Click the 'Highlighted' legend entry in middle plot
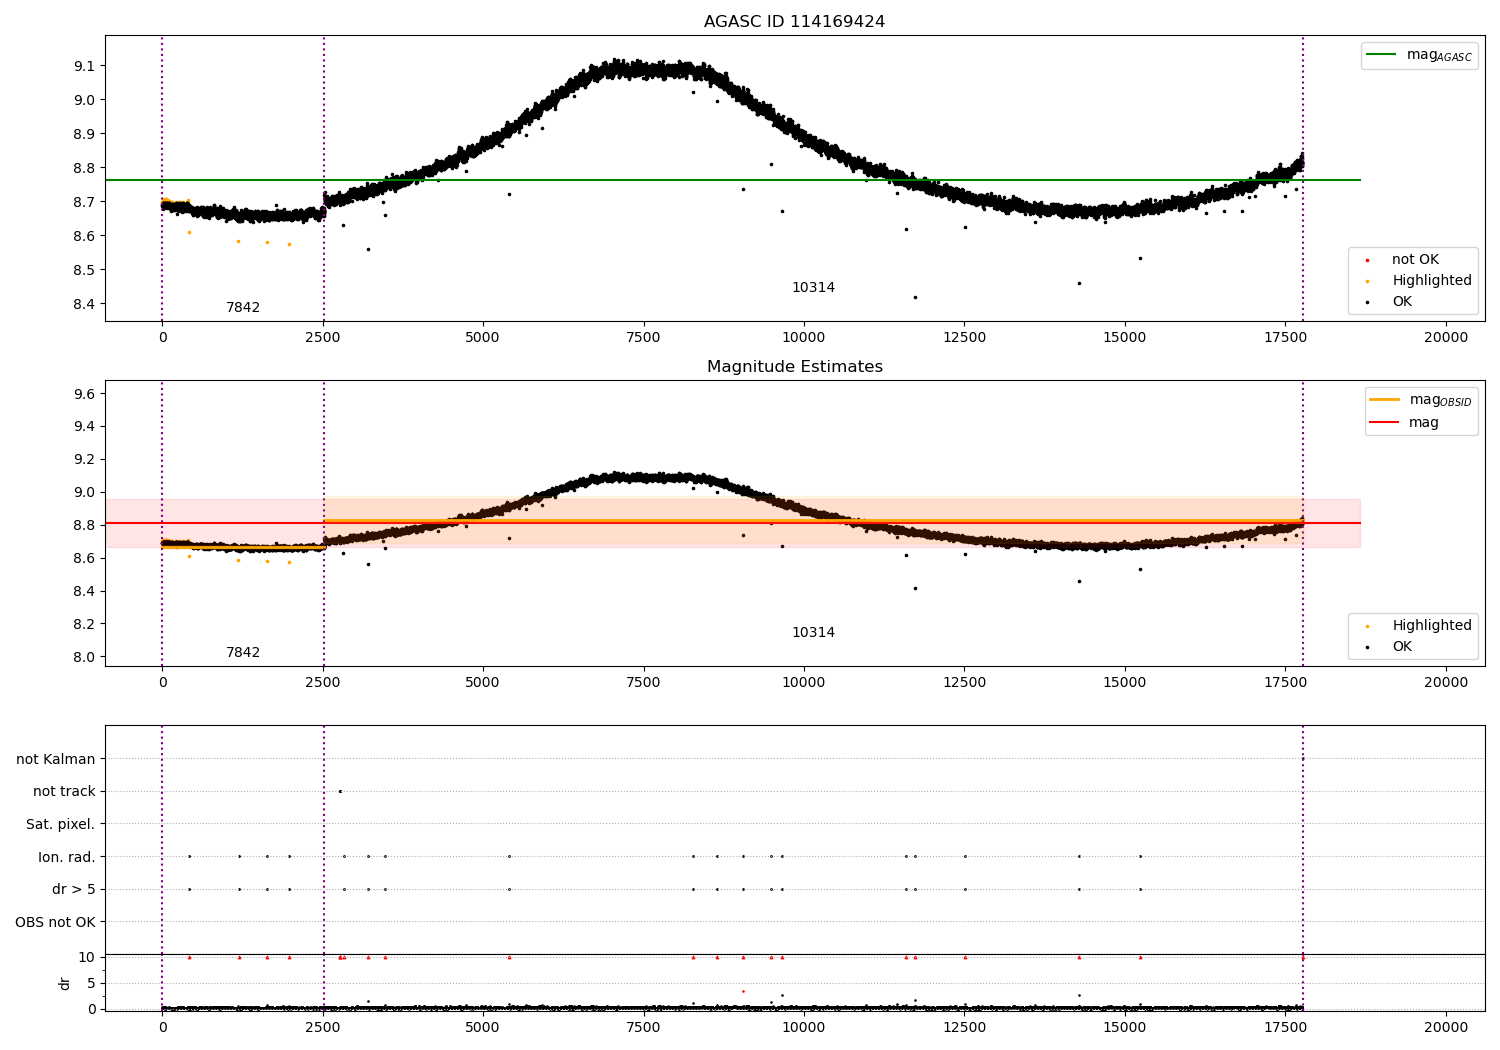Image resolution: width=1500 pixels, height=1050 pixels. [1421, 626]
